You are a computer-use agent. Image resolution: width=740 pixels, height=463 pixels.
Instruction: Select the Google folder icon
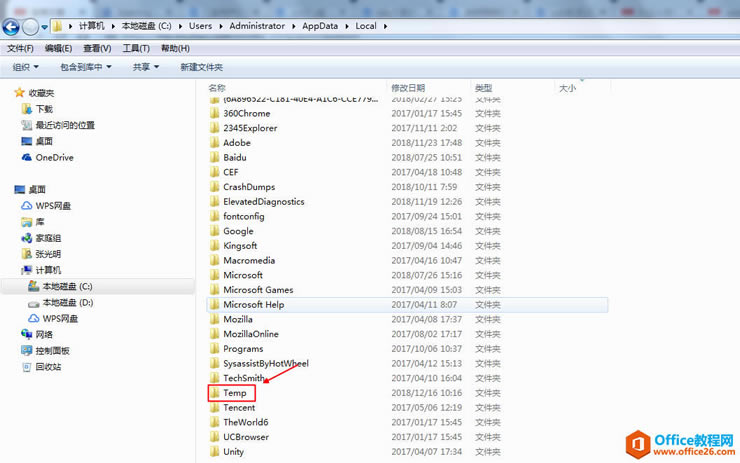click(215, 230)
